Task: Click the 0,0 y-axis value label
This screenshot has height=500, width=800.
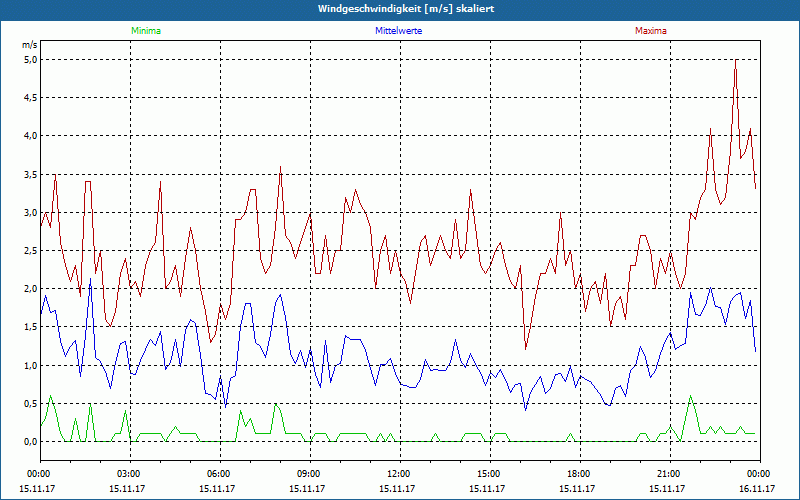Action: click(x=29, y=442)
